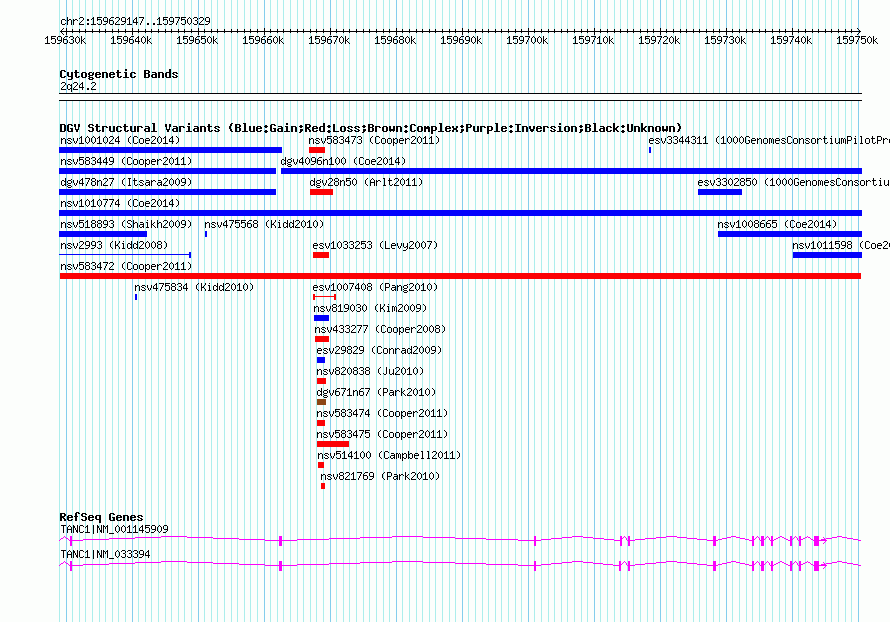The image size is (890, 622).
Task: Open nsv433277 (Cooper2008) label
Action: click(380, 329)
